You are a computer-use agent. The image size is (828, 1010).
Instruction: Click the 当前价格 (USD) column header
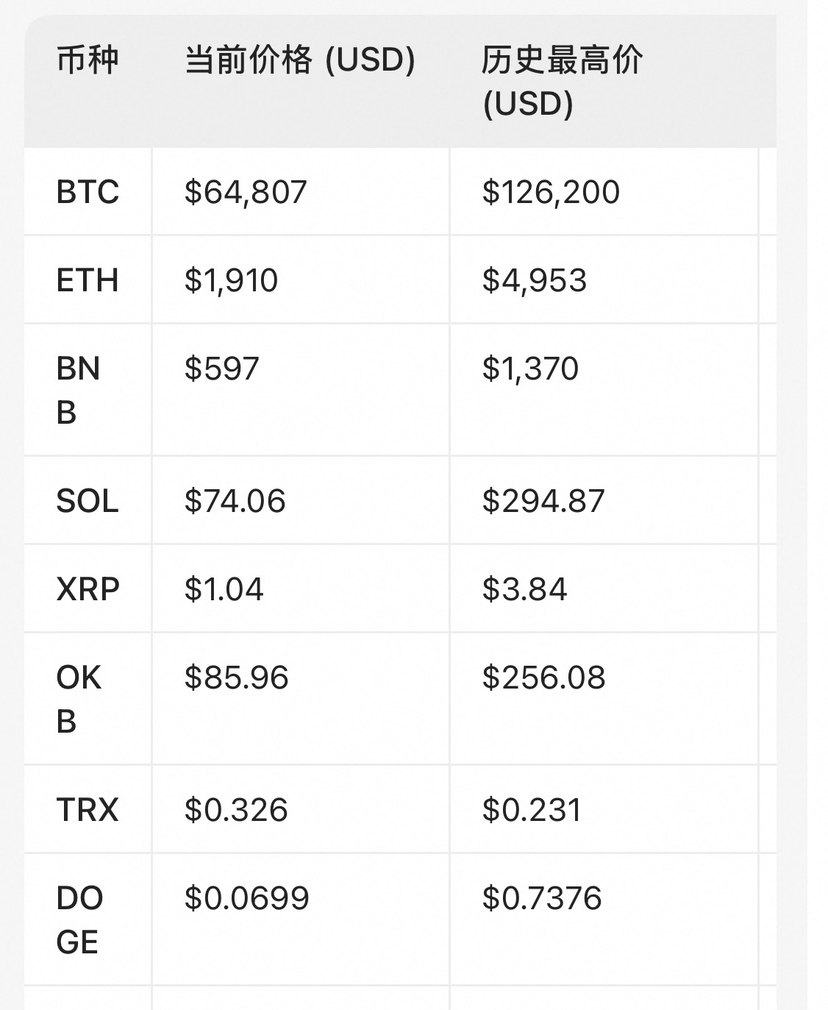click(300, 60)
